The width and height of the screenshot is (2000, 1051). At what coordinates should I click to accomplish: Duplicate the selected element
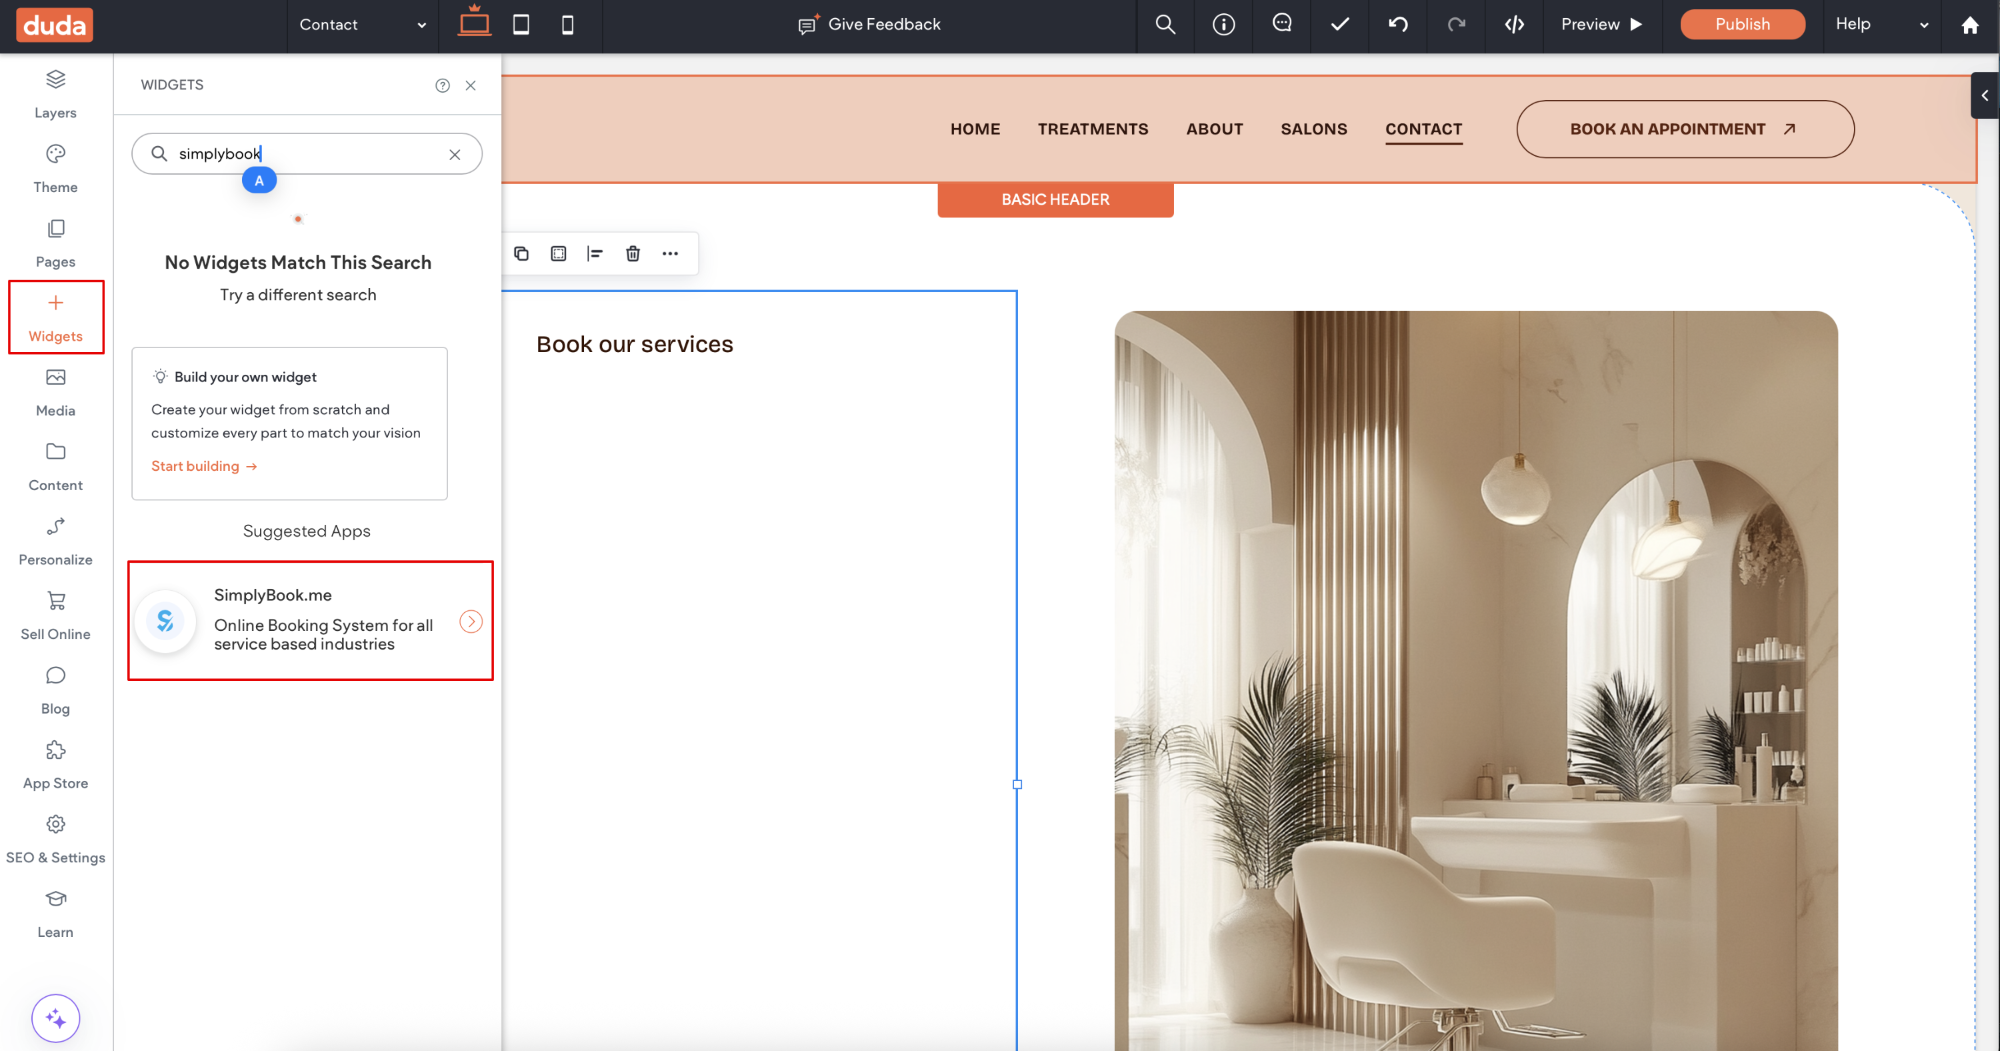coord(521,254)
